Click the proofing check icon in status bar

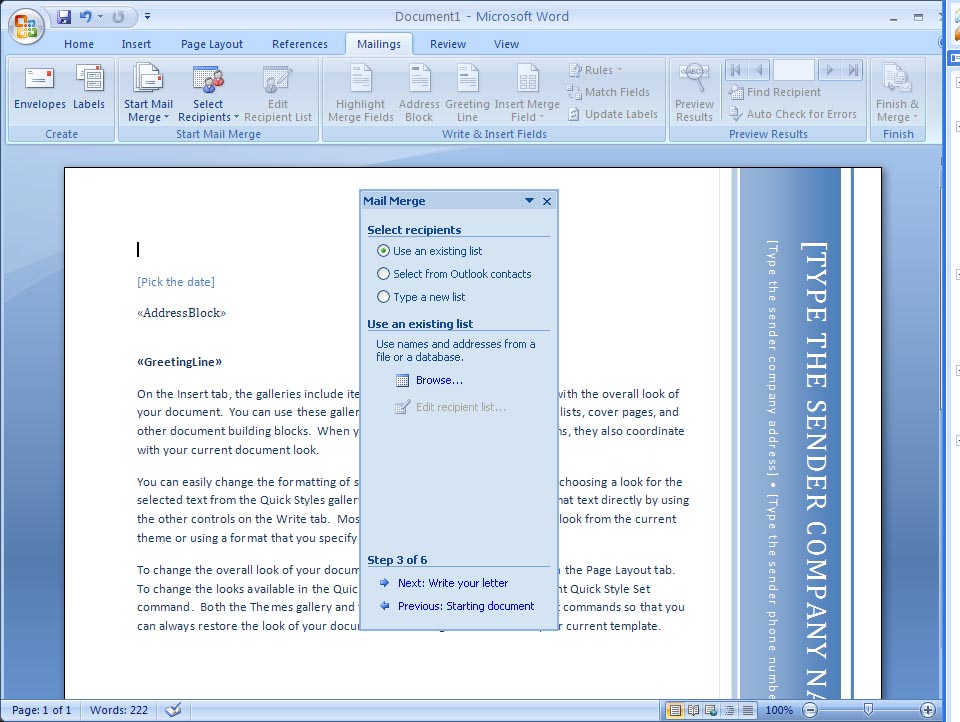tap(174, 710)
